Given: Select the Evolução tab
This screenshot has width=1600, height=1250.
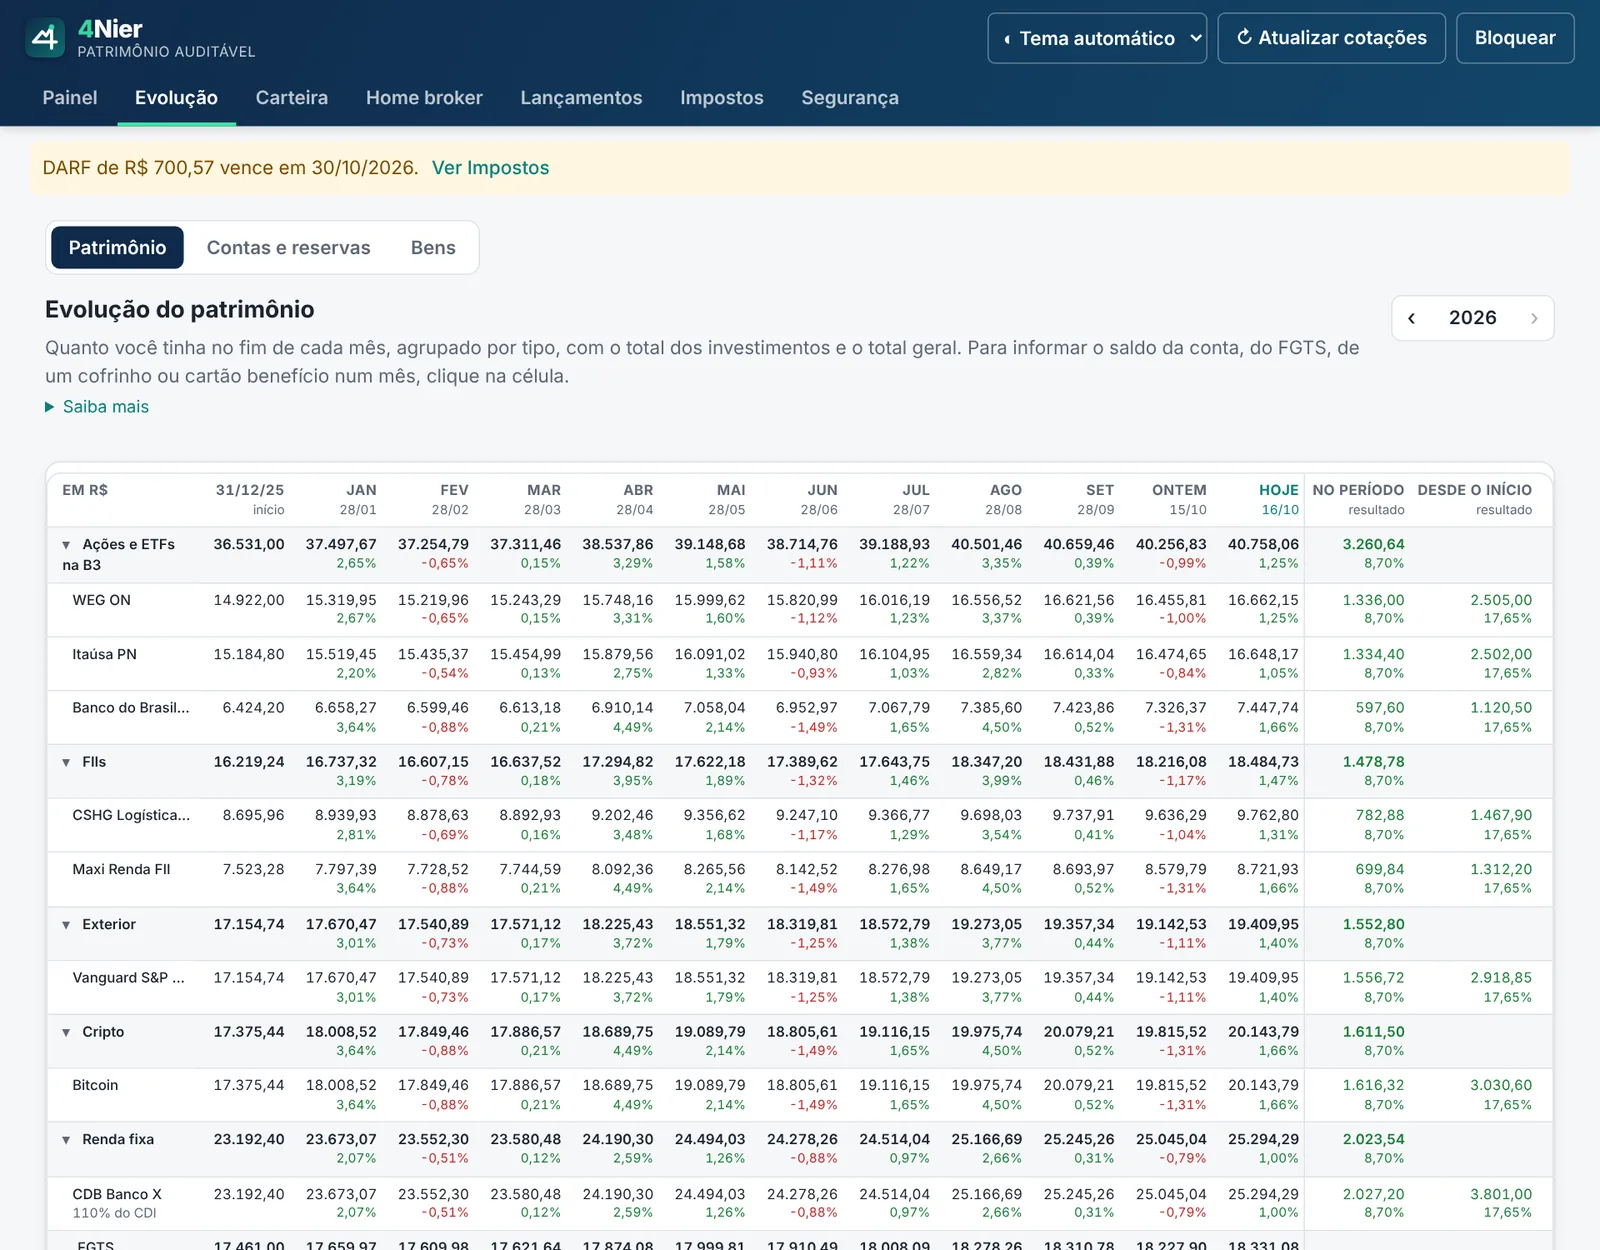Looking at the screenshot, I should [176, 98].
